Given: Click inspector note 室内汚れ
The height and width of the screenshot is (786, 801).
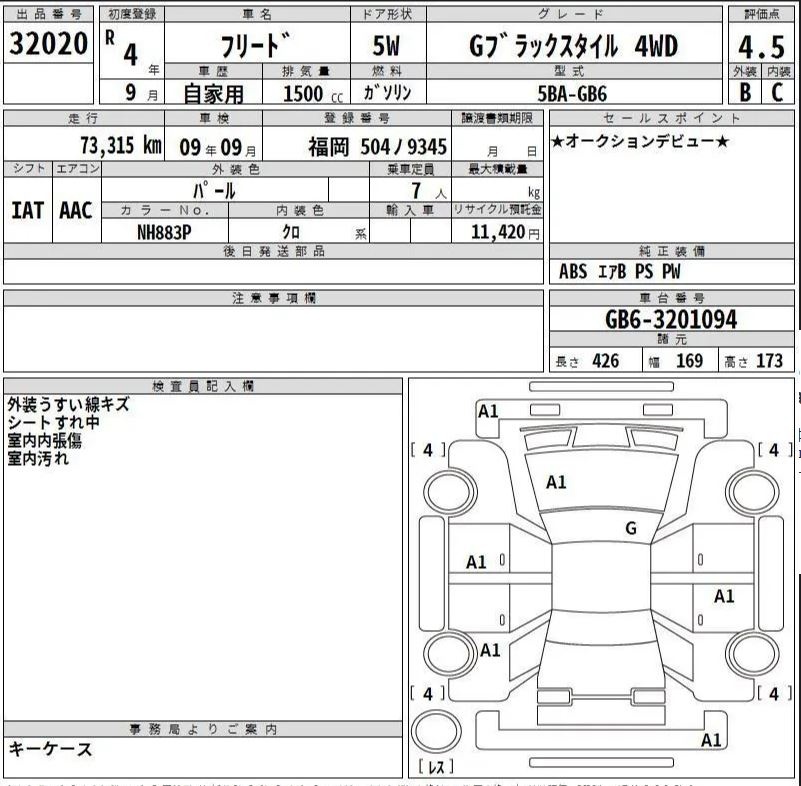Looking at the screenshot, I should (38, 458).
